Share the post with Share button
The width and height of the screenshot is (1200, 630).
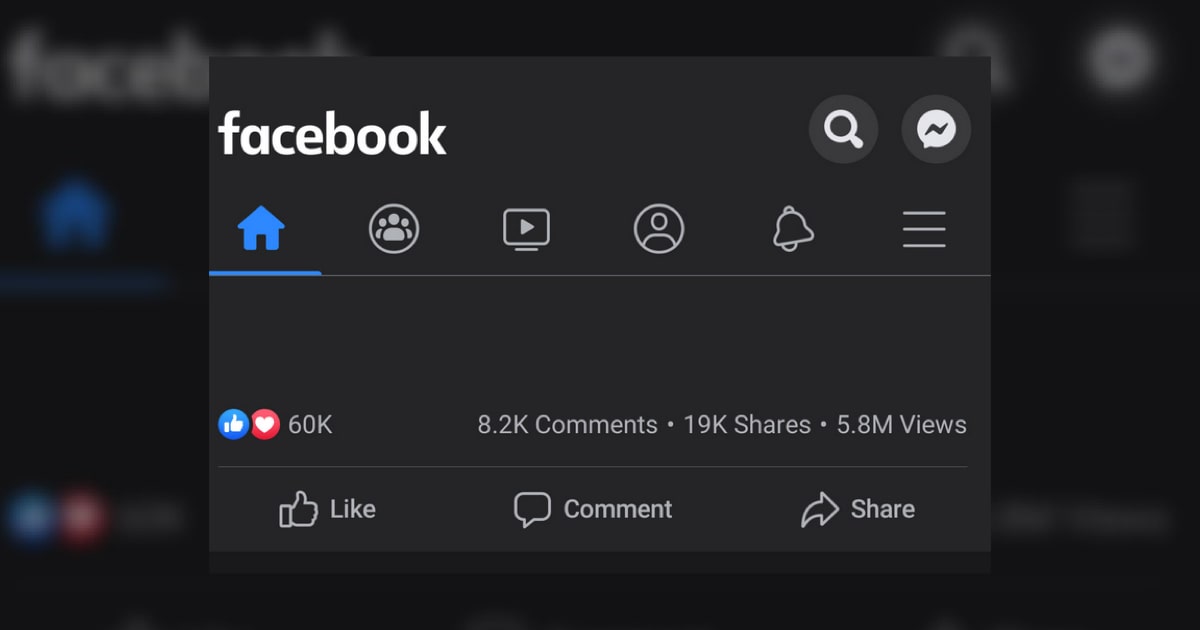coord(858,509)
